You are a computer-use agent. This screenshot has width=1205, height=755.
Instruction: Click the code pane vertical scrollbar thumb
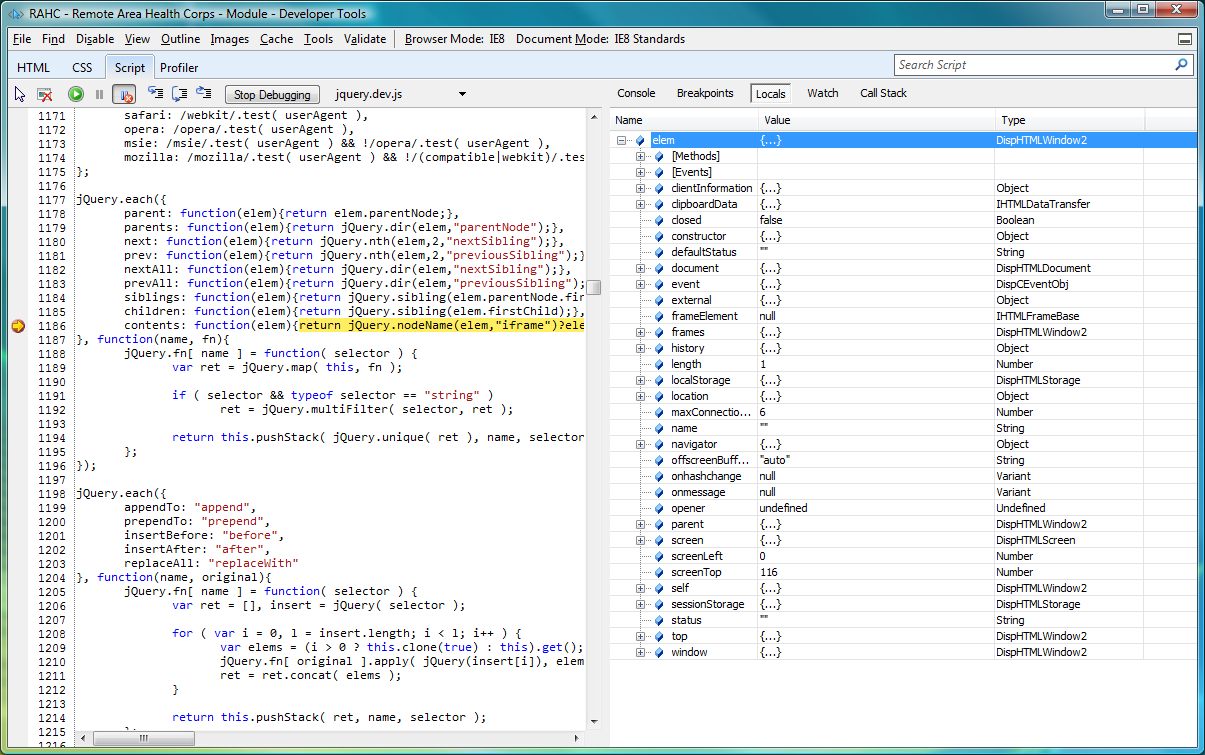(594, 288)
